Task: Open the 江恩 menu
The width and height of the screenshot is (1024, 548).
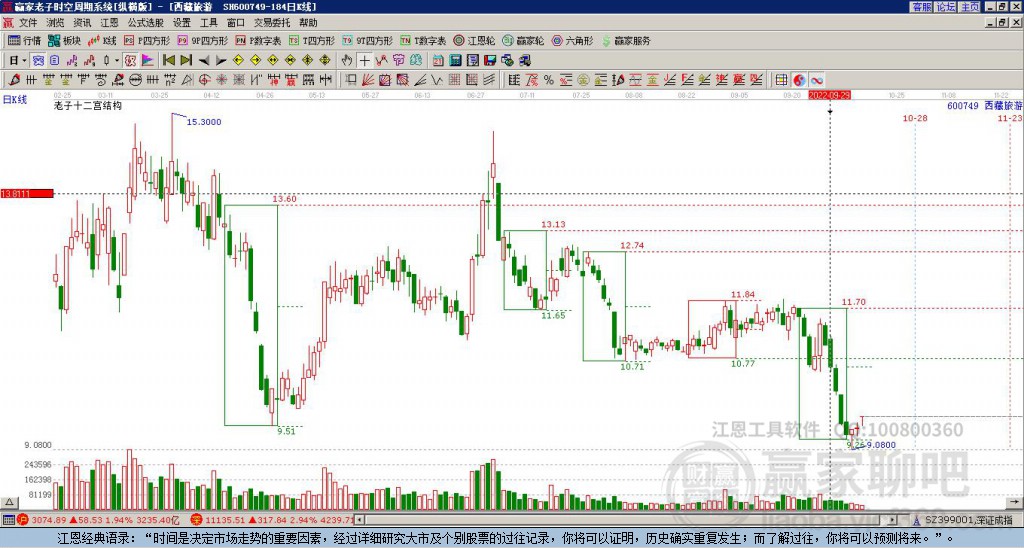Action: (x=109, y=23)
